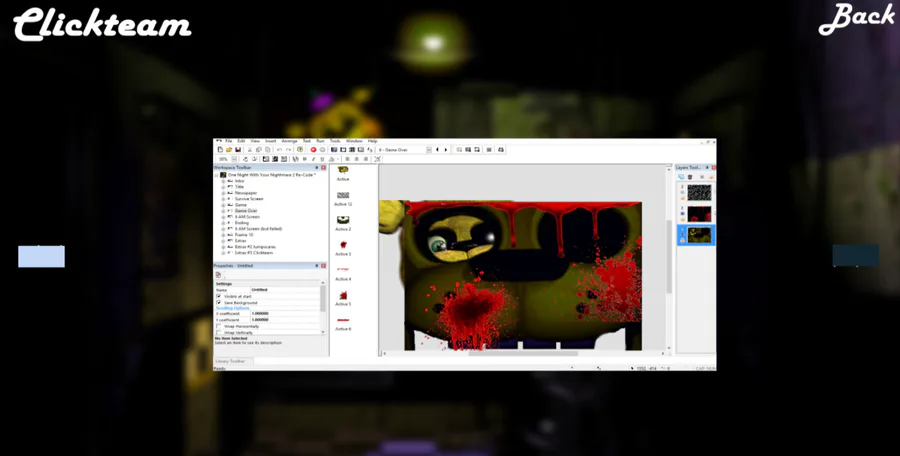Open the Event list editor icon

pos(361,149)
